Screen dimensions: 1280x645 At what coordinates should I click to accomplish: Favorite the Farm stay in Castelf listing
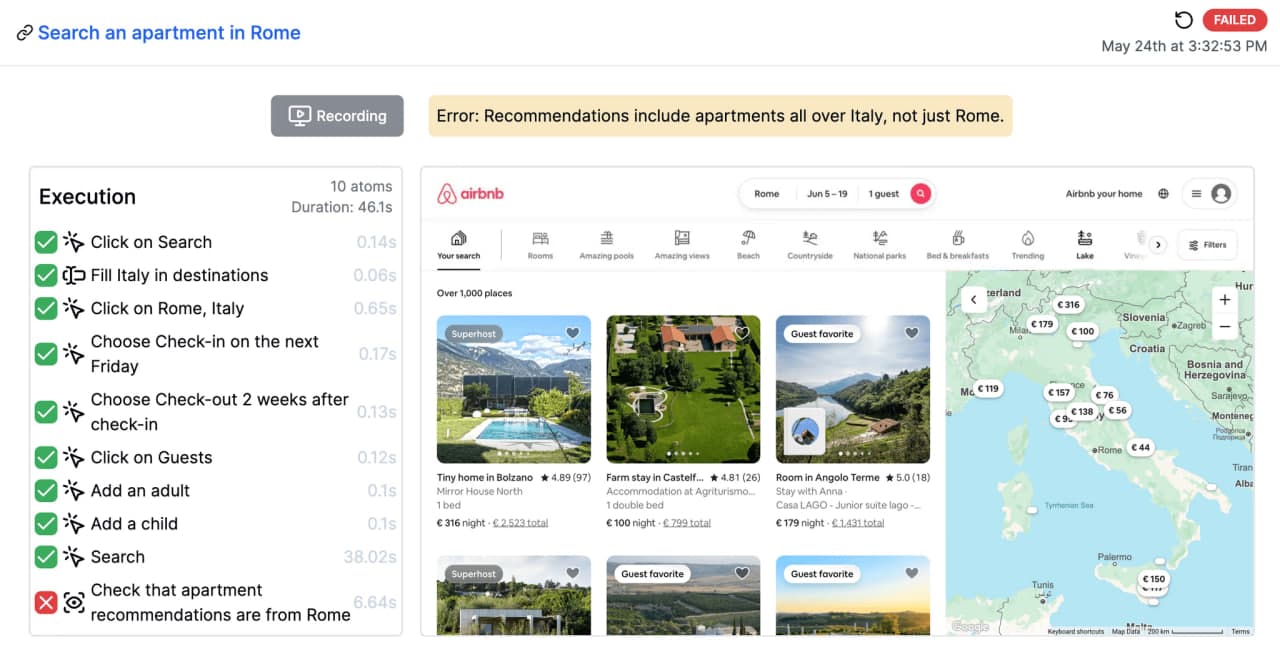coord(742,333)
